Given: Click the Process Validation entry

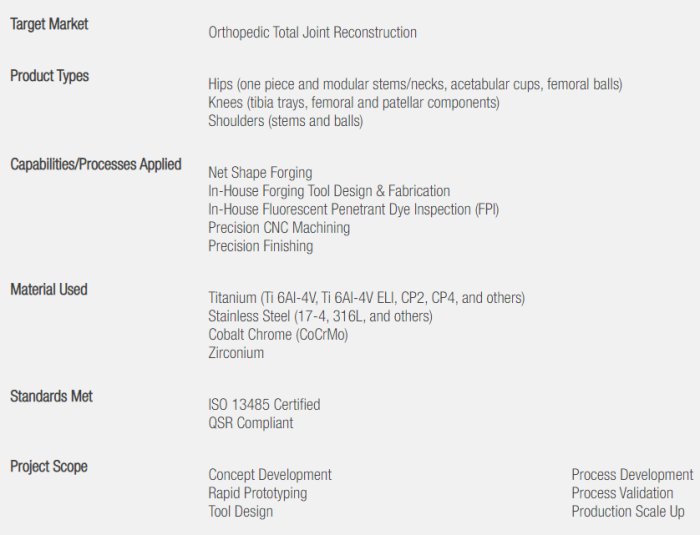Looking at the screenshot, I should [622, 493].
